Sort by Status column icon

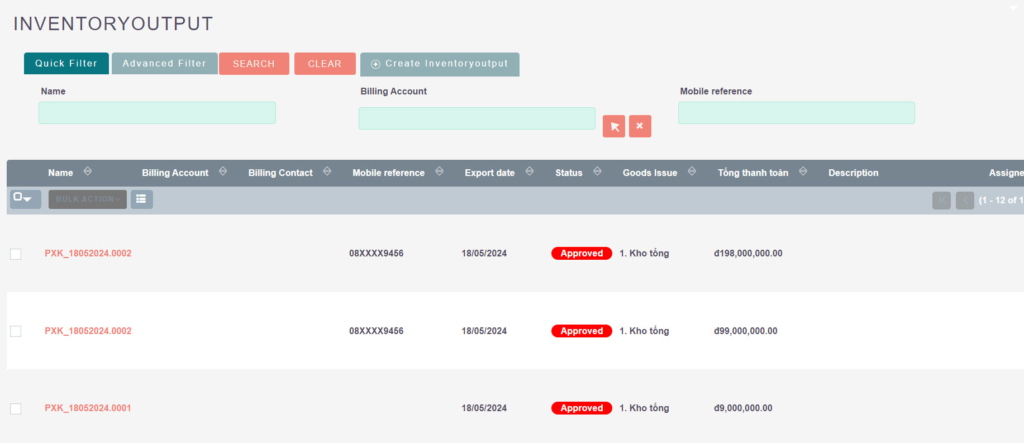(597, 172)
